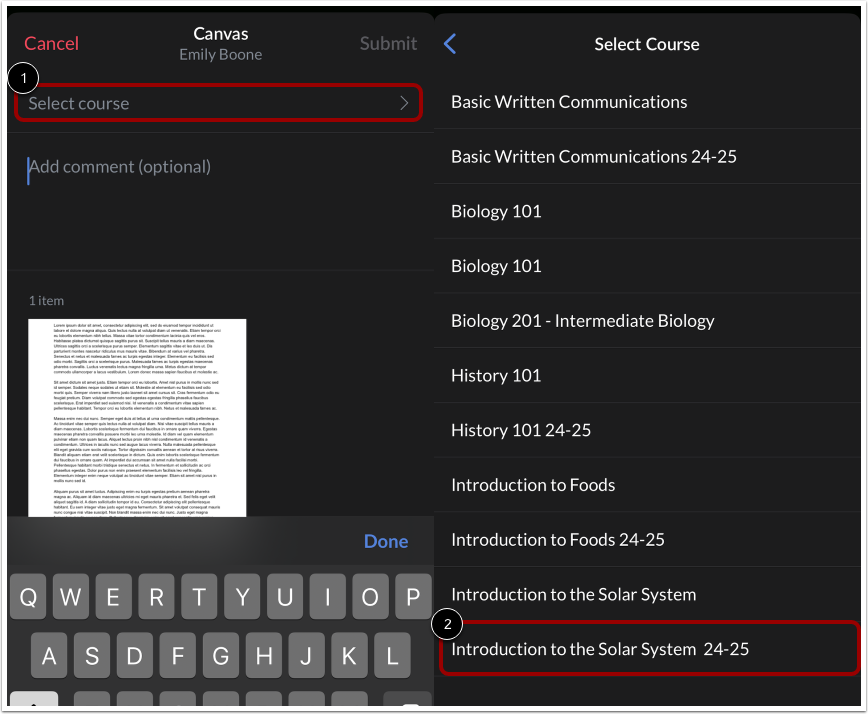The height and width of the screenshot is (714, 868).
Task: Select History 101 course
Action: point(647,376)
